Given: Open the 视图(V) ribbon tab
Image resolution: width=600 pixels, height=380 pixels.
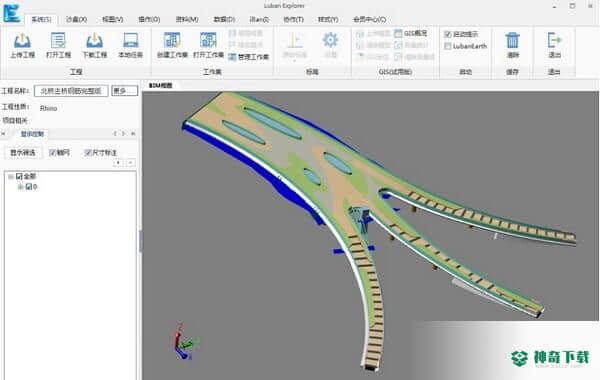Looking at the screenshot, I should (113, 19).
